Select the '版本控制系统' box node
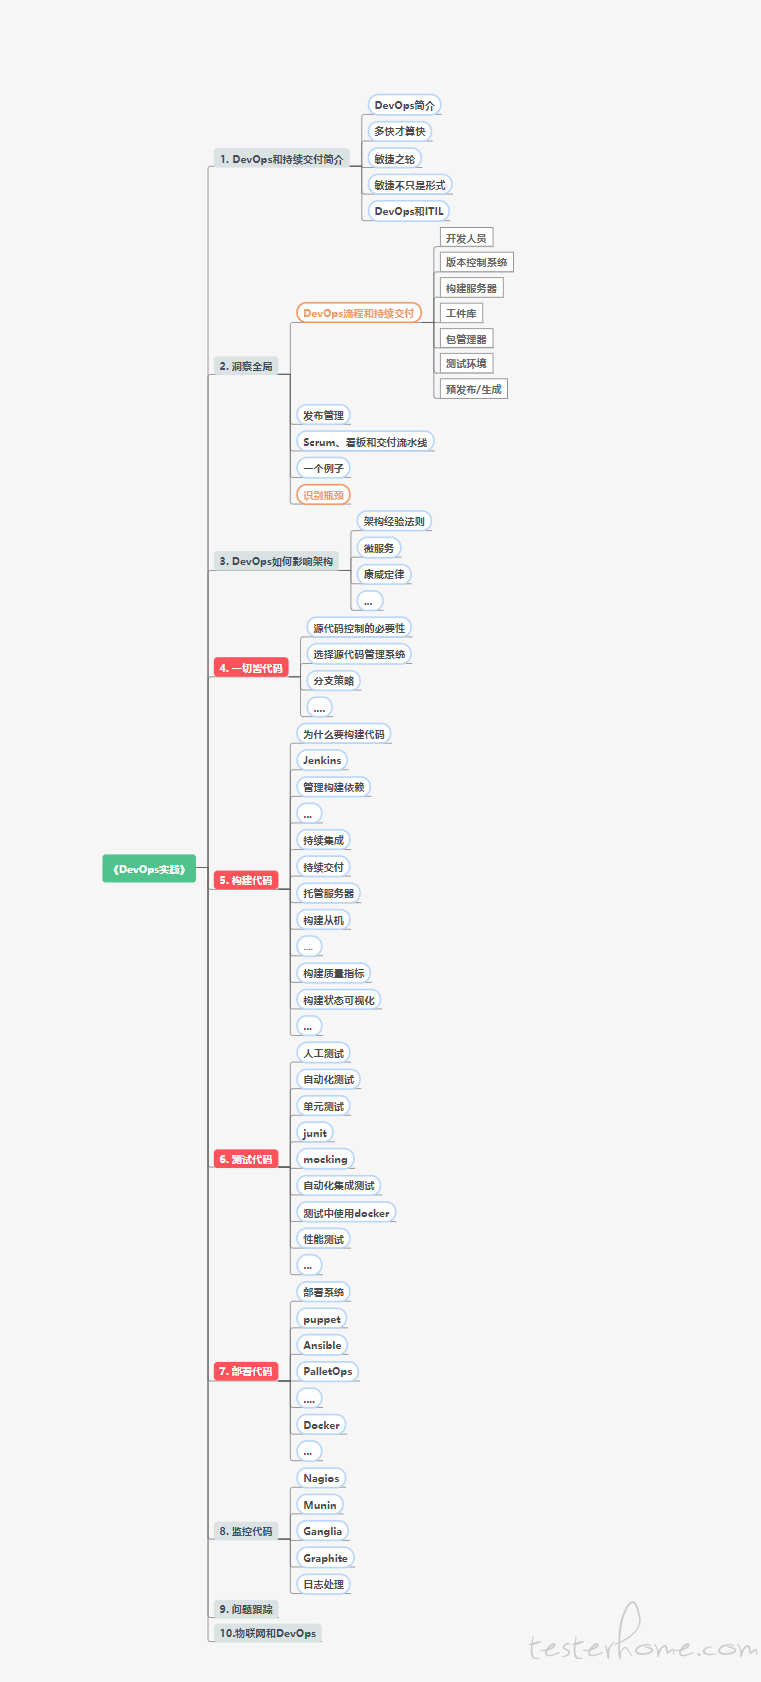761x1682 pixels. coord(476,262)
